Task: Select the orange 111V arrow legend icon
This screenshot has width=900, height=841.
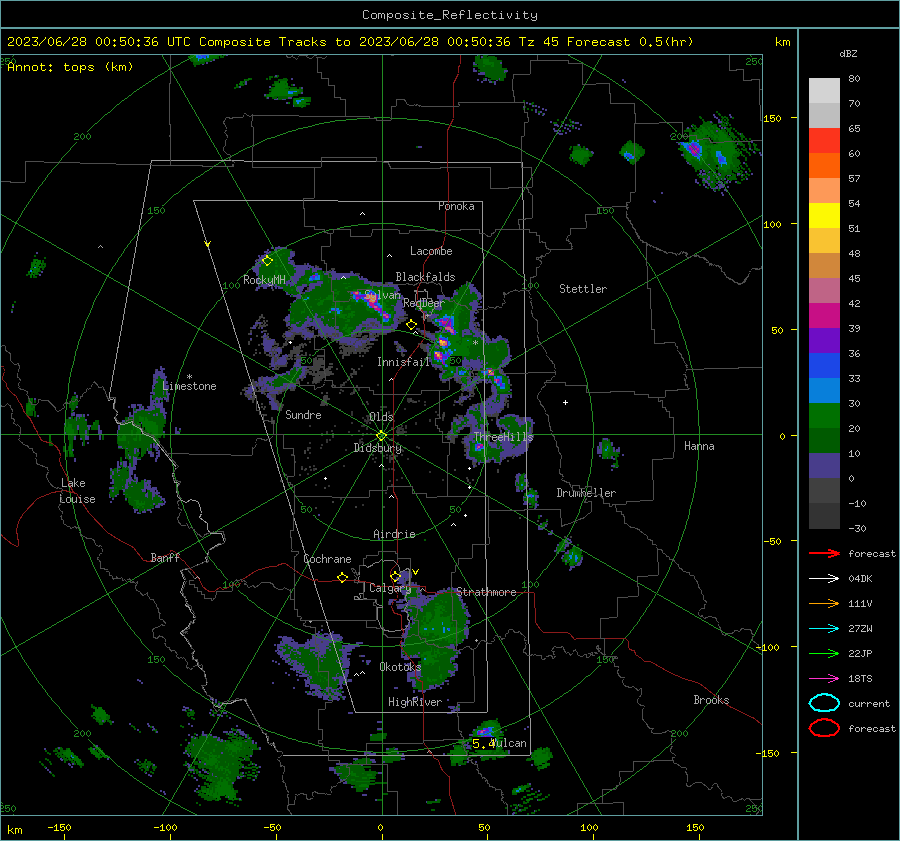Action: (824, 603)
